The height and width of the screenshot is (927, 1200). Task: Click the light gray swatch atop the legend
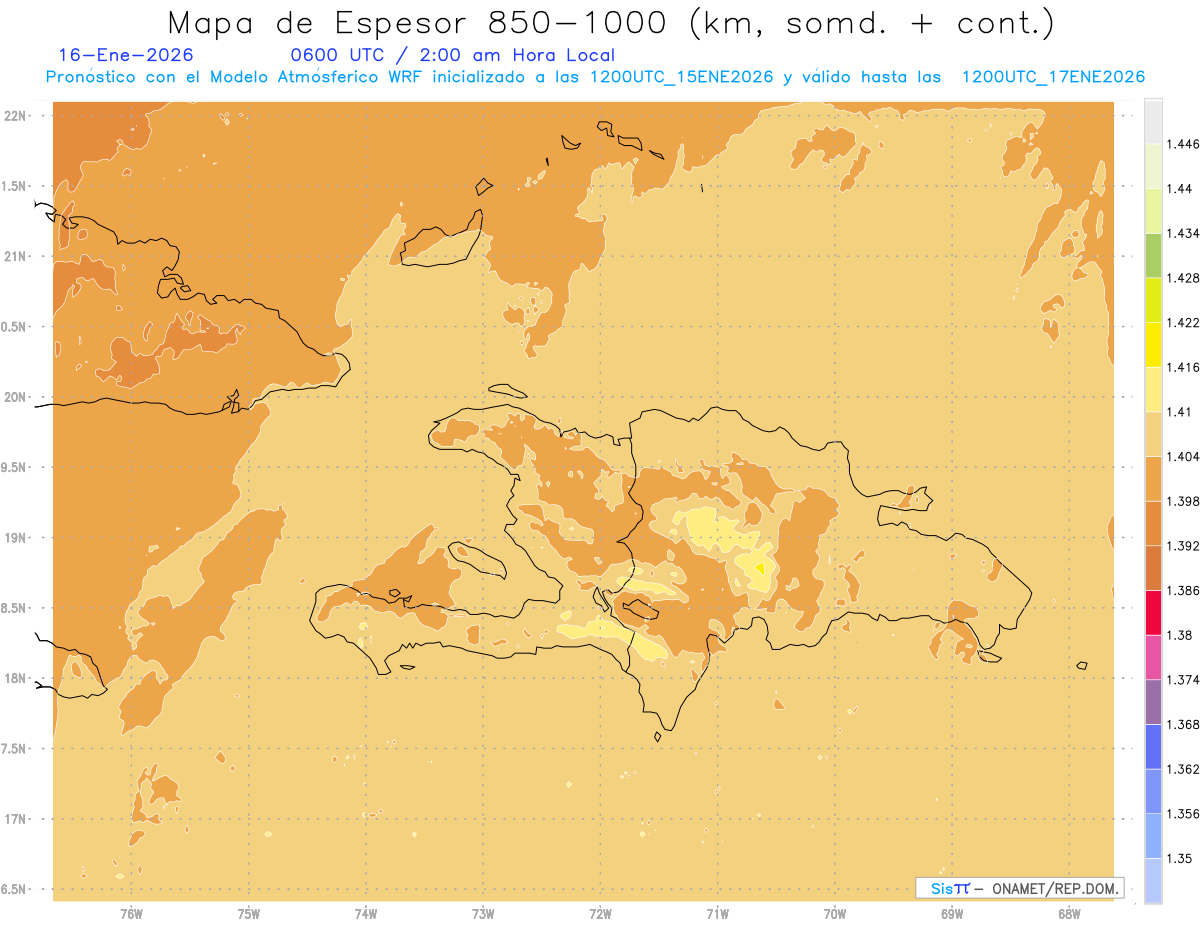[1153, 121]
